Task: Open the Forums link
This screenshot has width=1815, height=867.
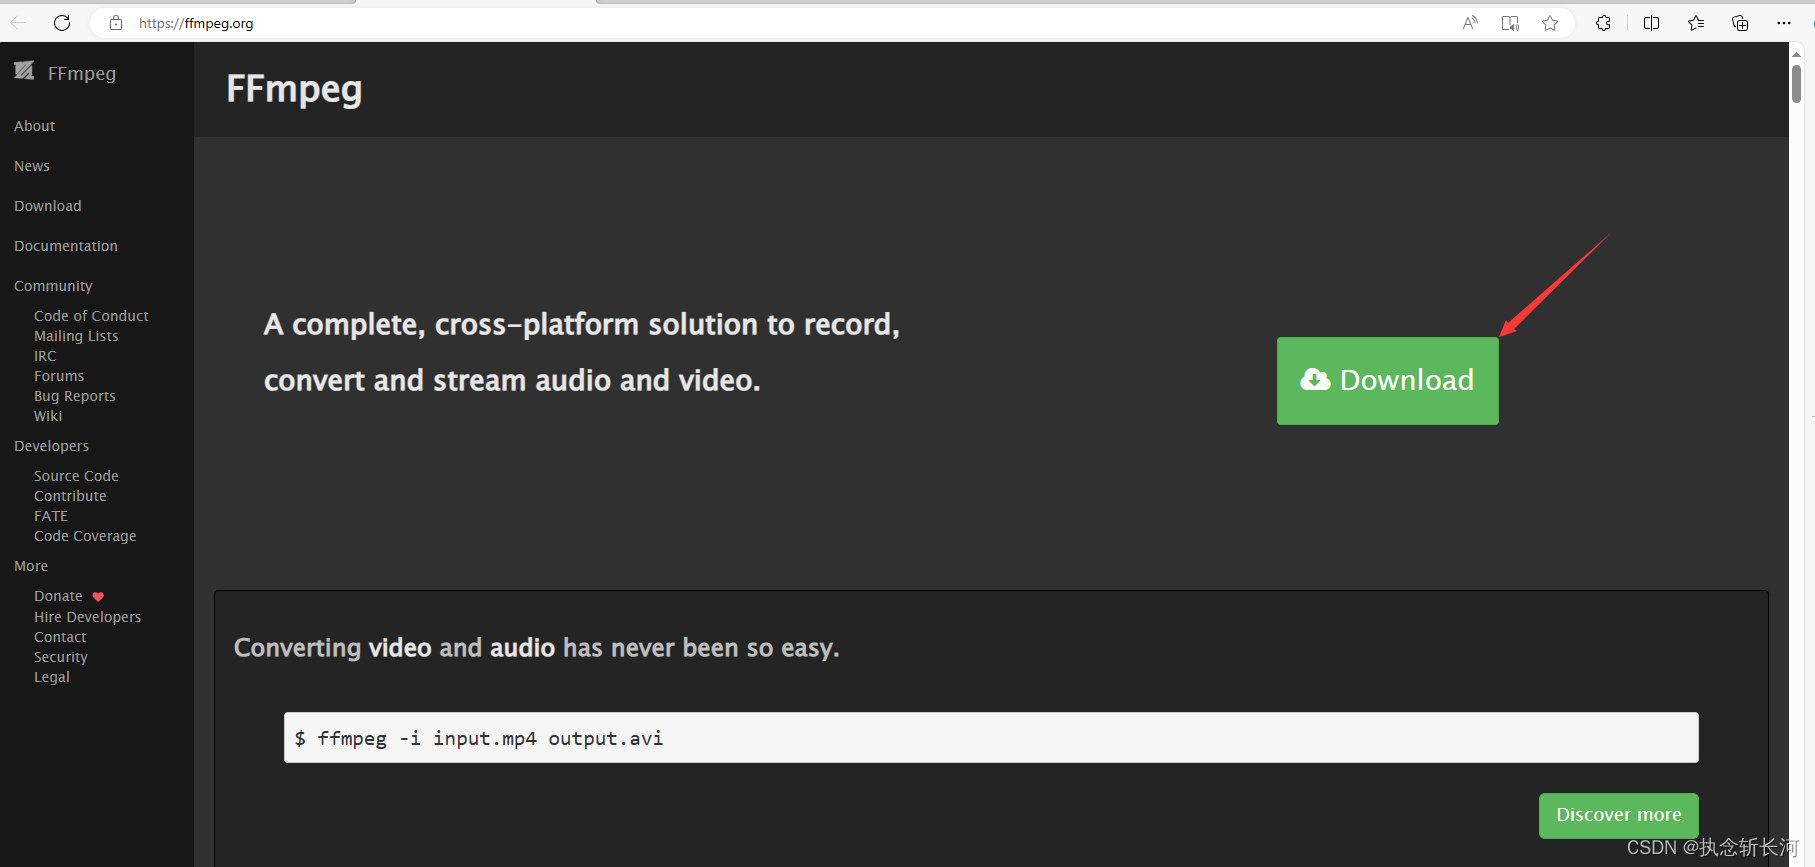Action: [59, 376]
